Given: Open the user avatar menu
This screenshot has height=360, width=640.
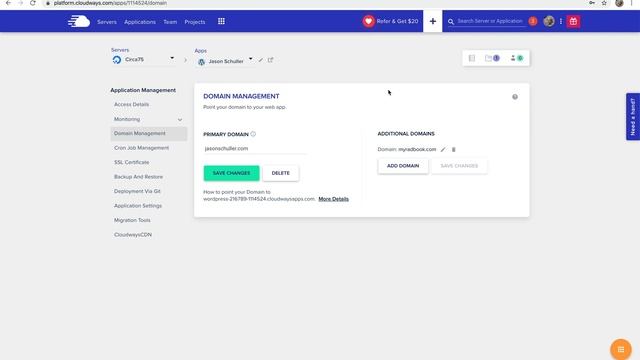Looking at the screenshot, I should point(549,21).
